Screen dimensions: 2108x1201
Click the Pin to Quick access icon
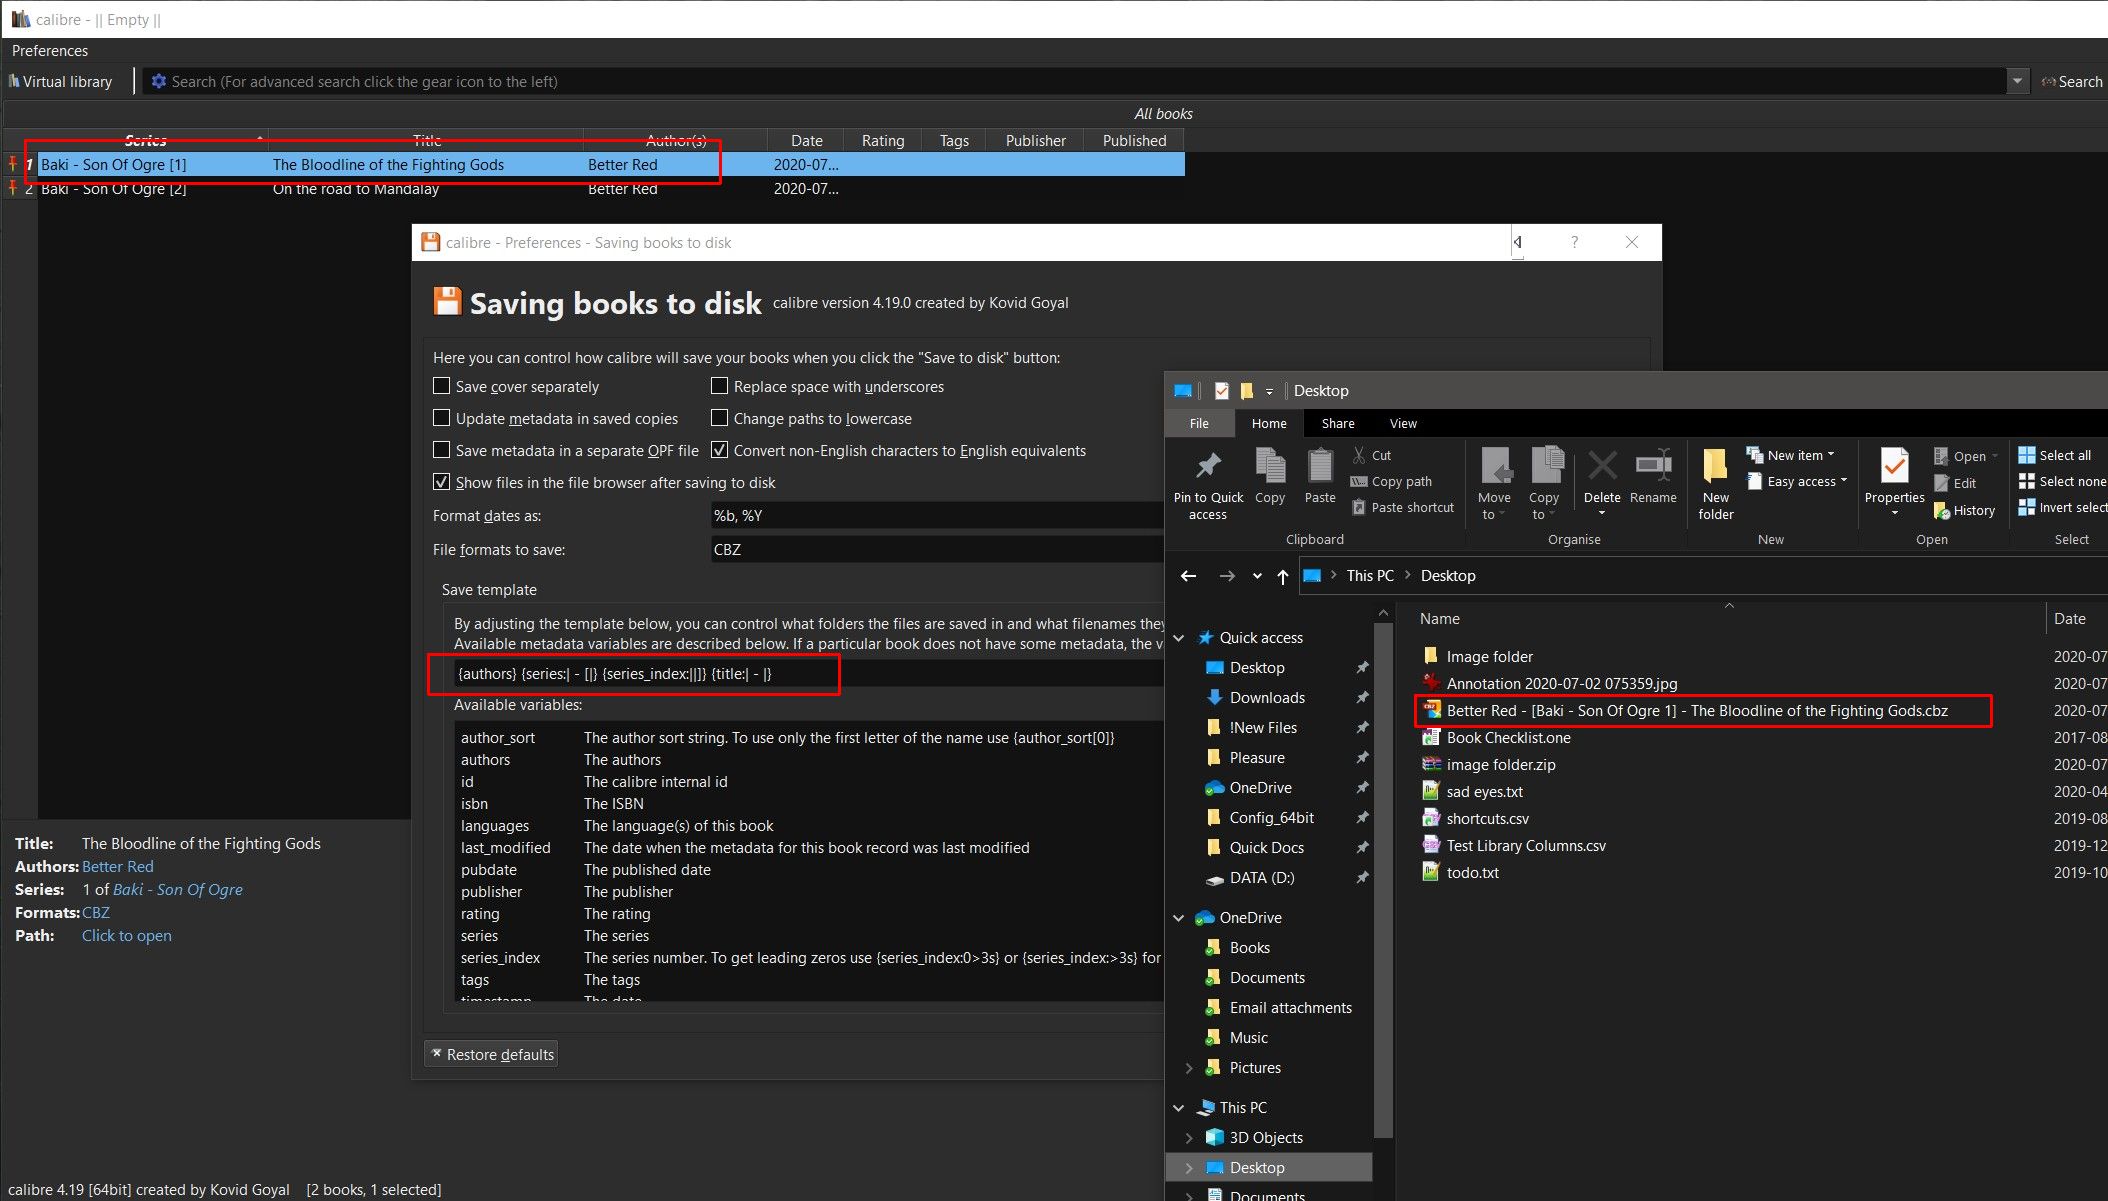1208,466
